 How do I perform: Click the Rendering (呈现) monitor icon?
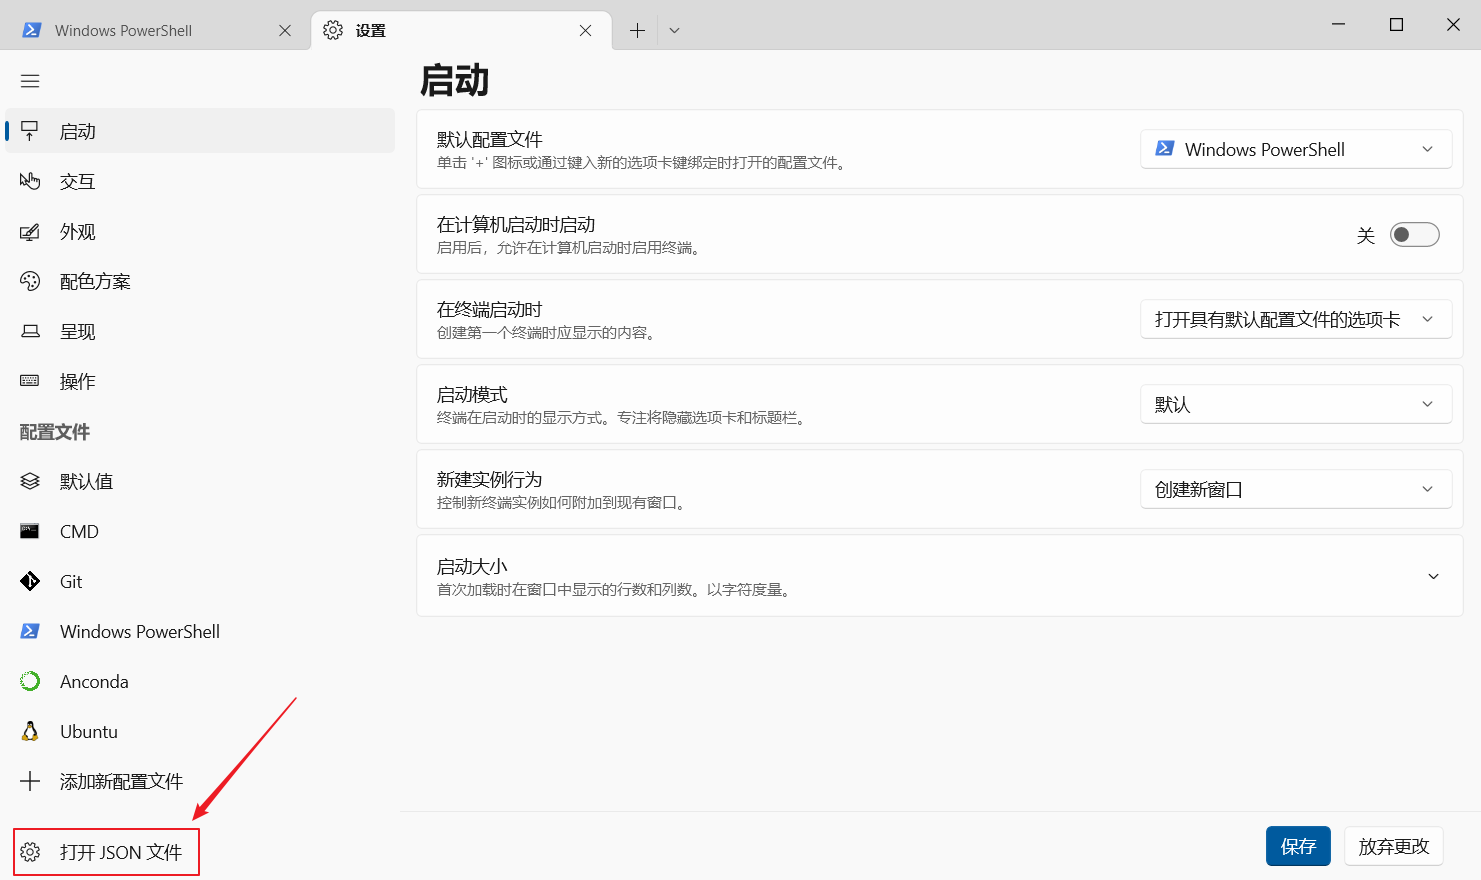30,331
